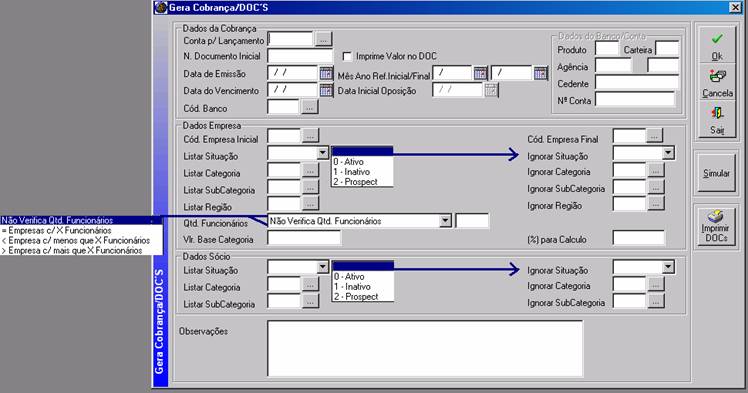Click the Cedente input field

(x=637, y=82)
